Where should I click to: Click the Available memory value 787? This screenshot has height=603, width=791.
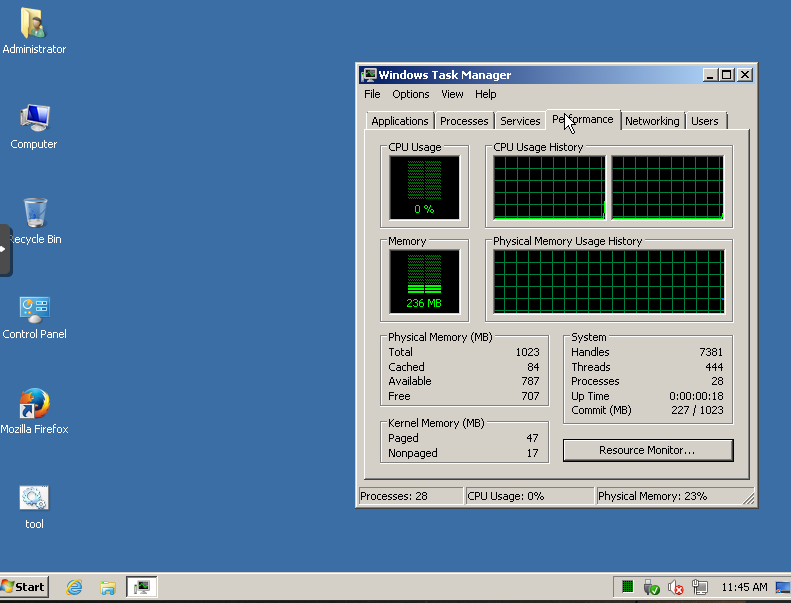[530, 381]
